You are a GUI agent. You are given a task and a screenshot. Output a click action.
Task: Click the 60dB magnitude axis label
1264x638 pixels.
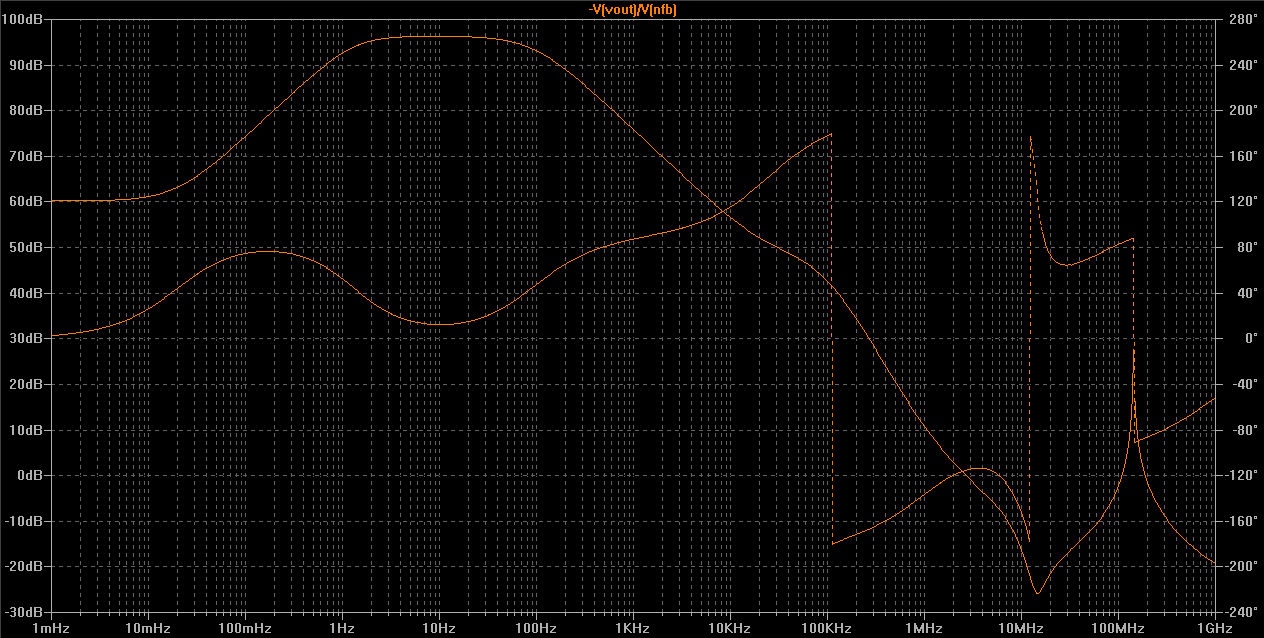point(25,201)
